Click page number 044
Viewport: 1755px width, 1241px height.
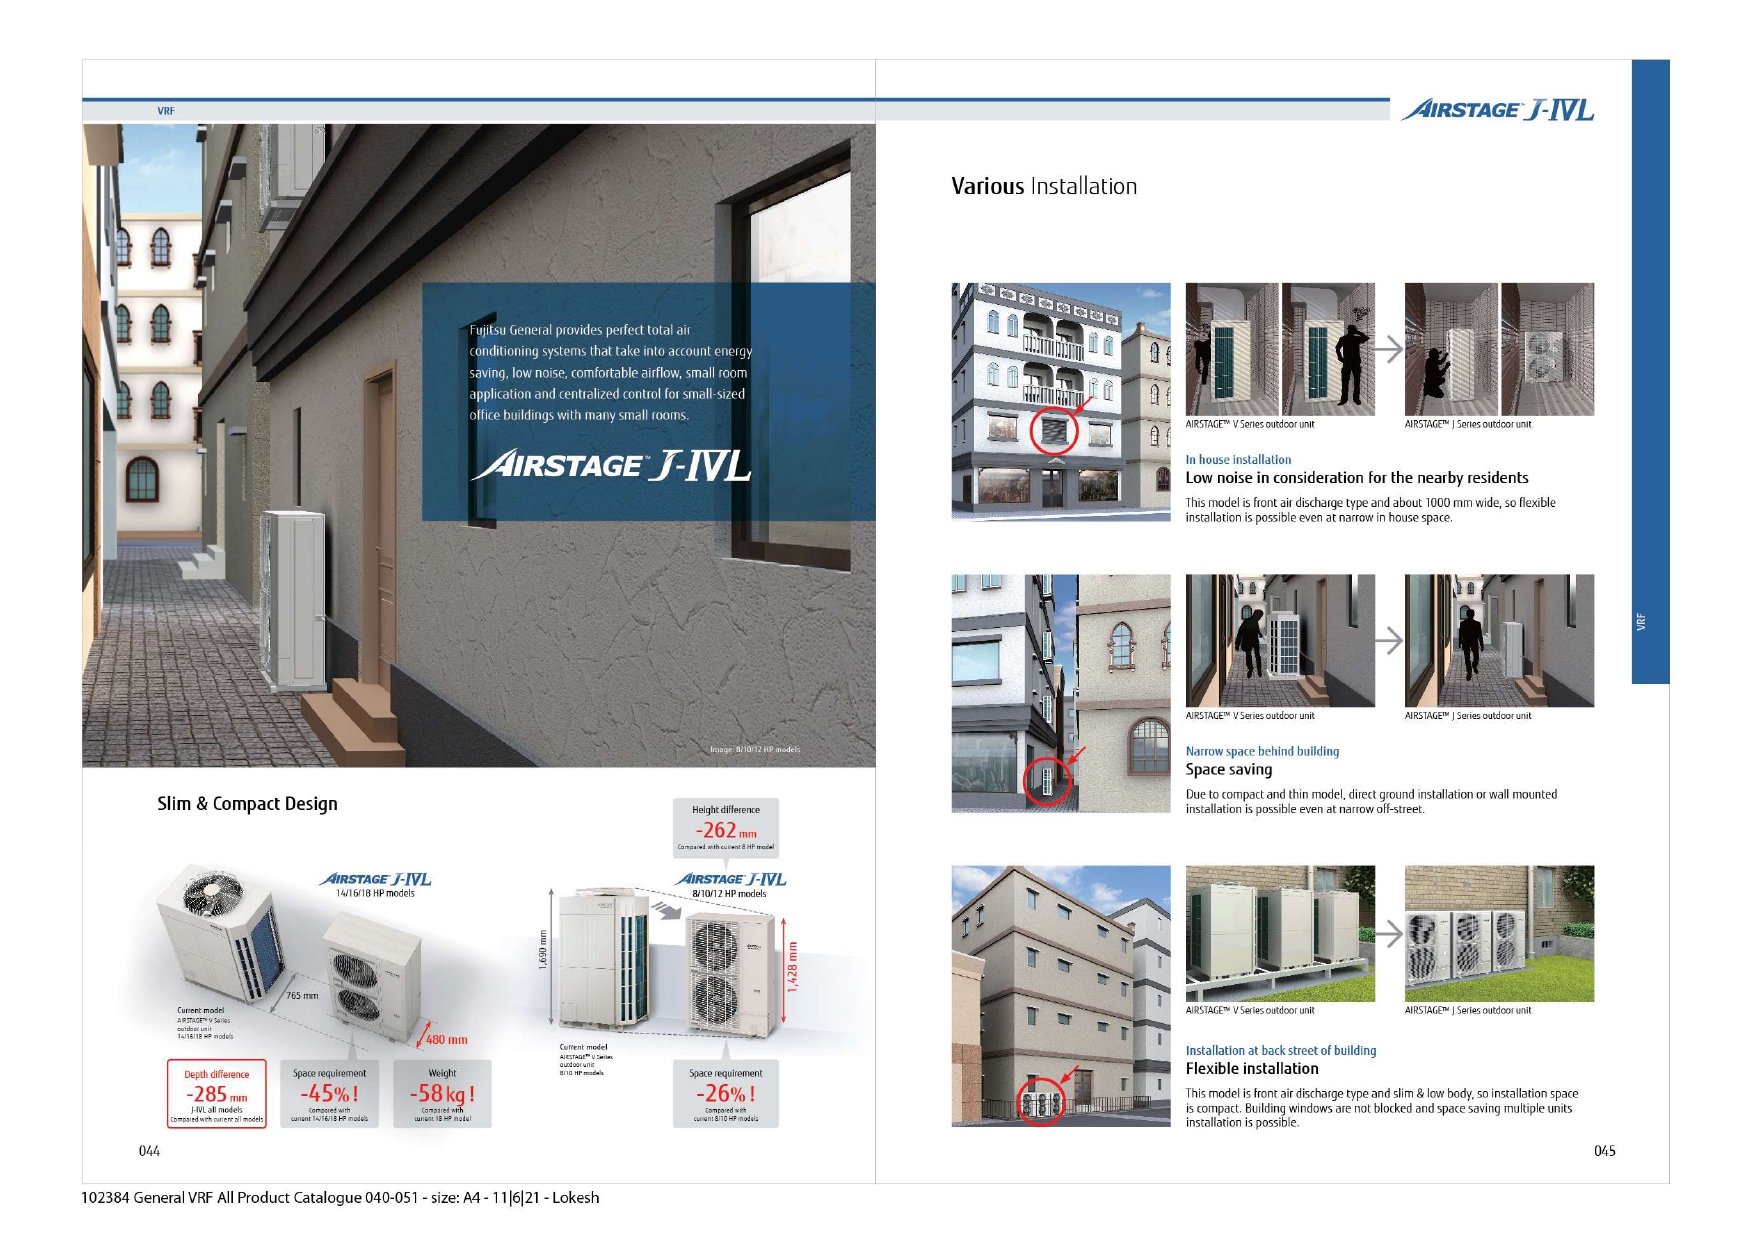(149, 1151)
